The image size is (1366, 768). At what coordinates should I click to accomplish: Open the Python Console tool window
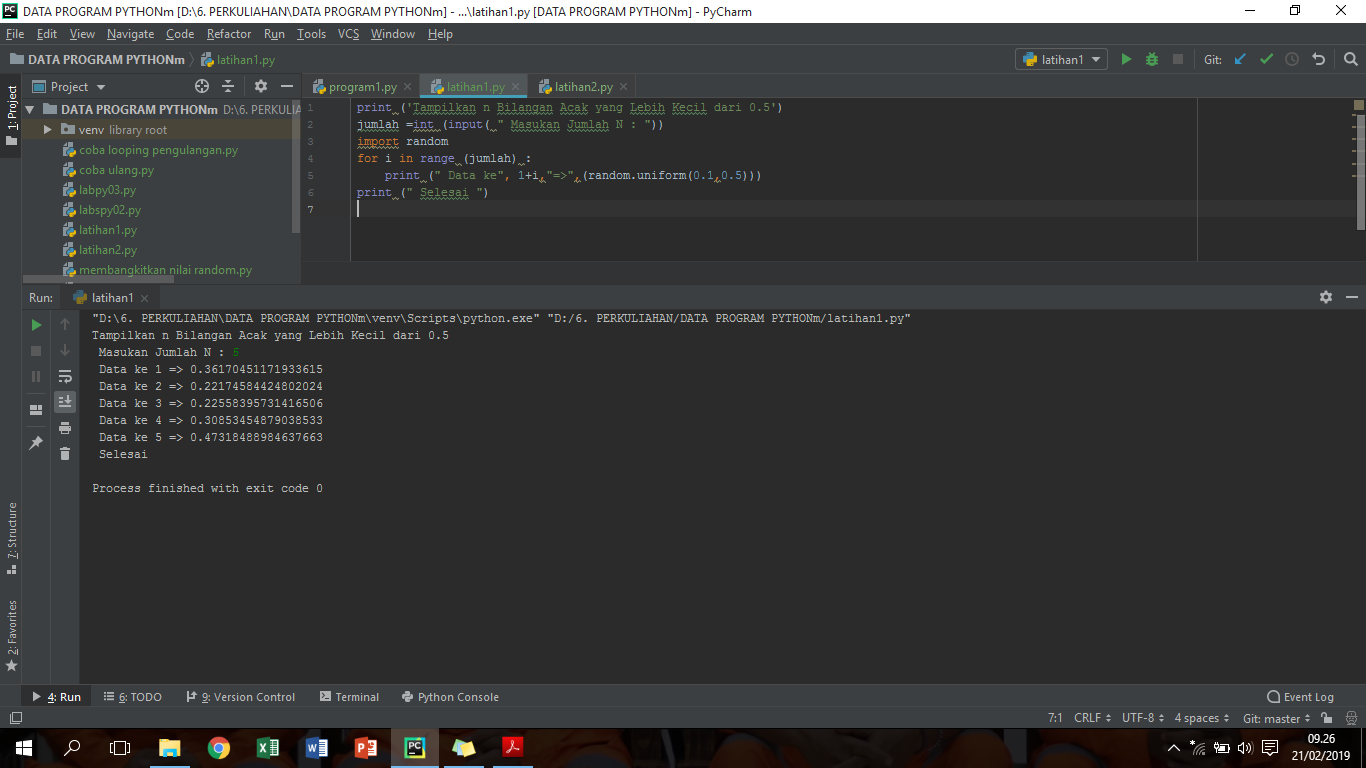450,697
